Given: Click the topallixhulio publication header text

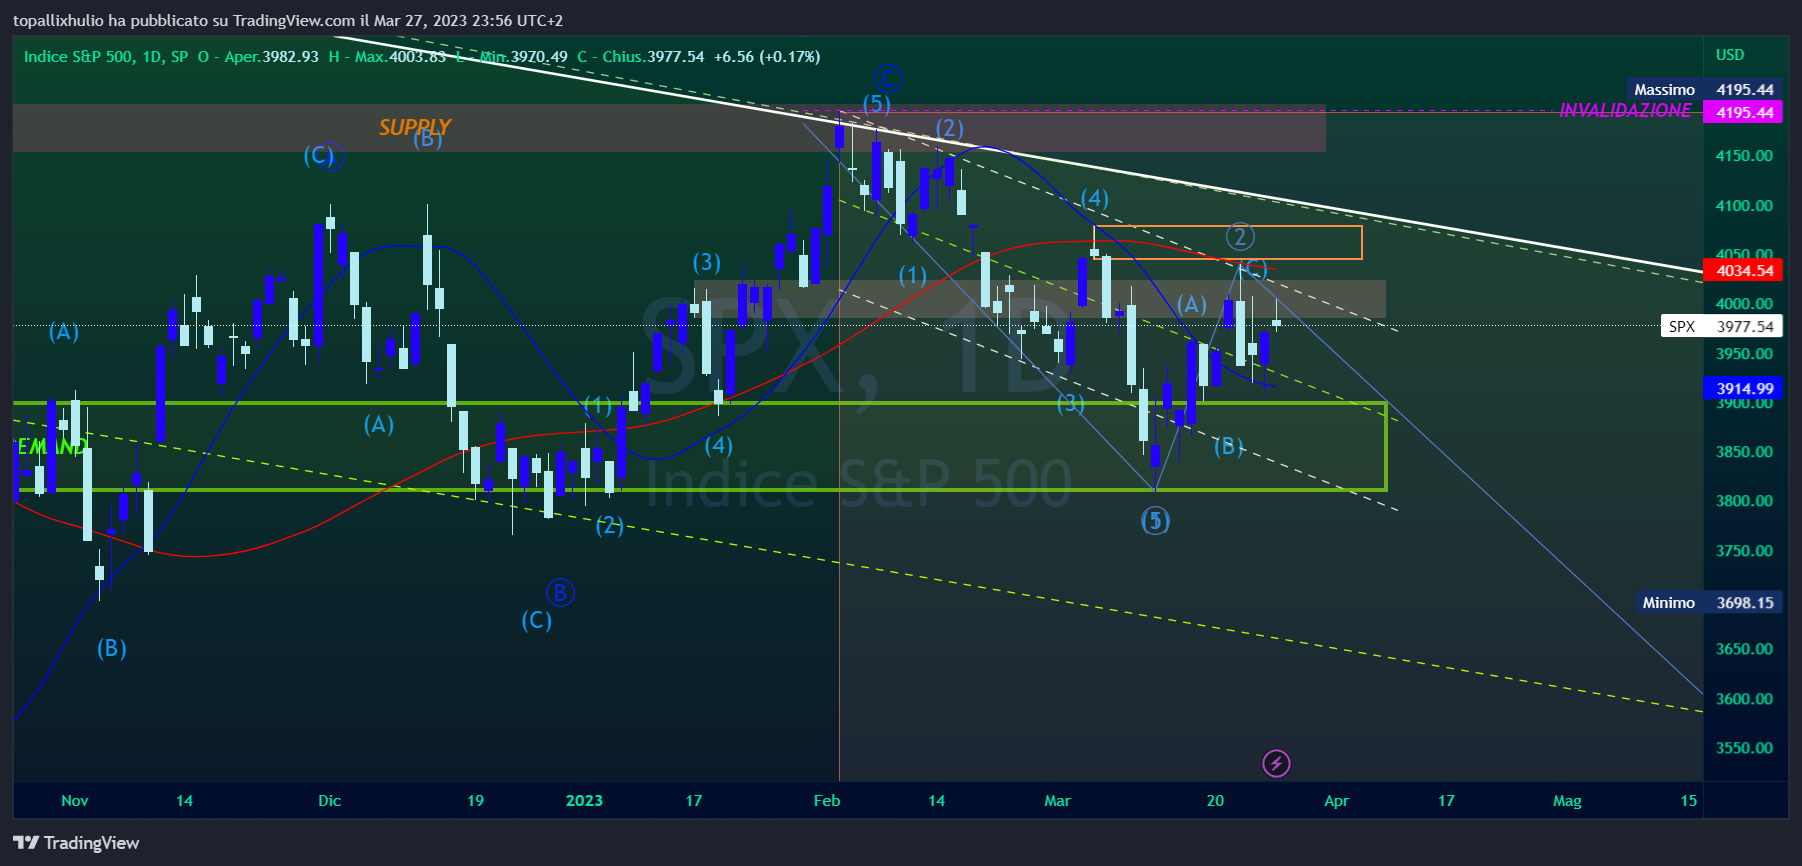Looking at the screenshot, I should click(x=288, y=21).
